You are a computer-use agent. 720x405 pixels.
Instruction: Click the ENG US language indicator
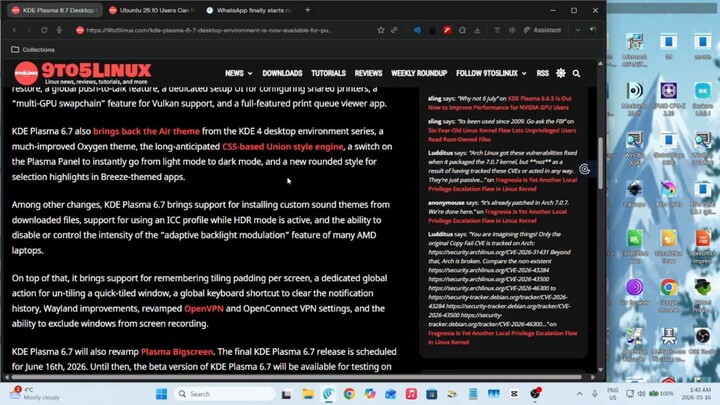coord(612,394)
